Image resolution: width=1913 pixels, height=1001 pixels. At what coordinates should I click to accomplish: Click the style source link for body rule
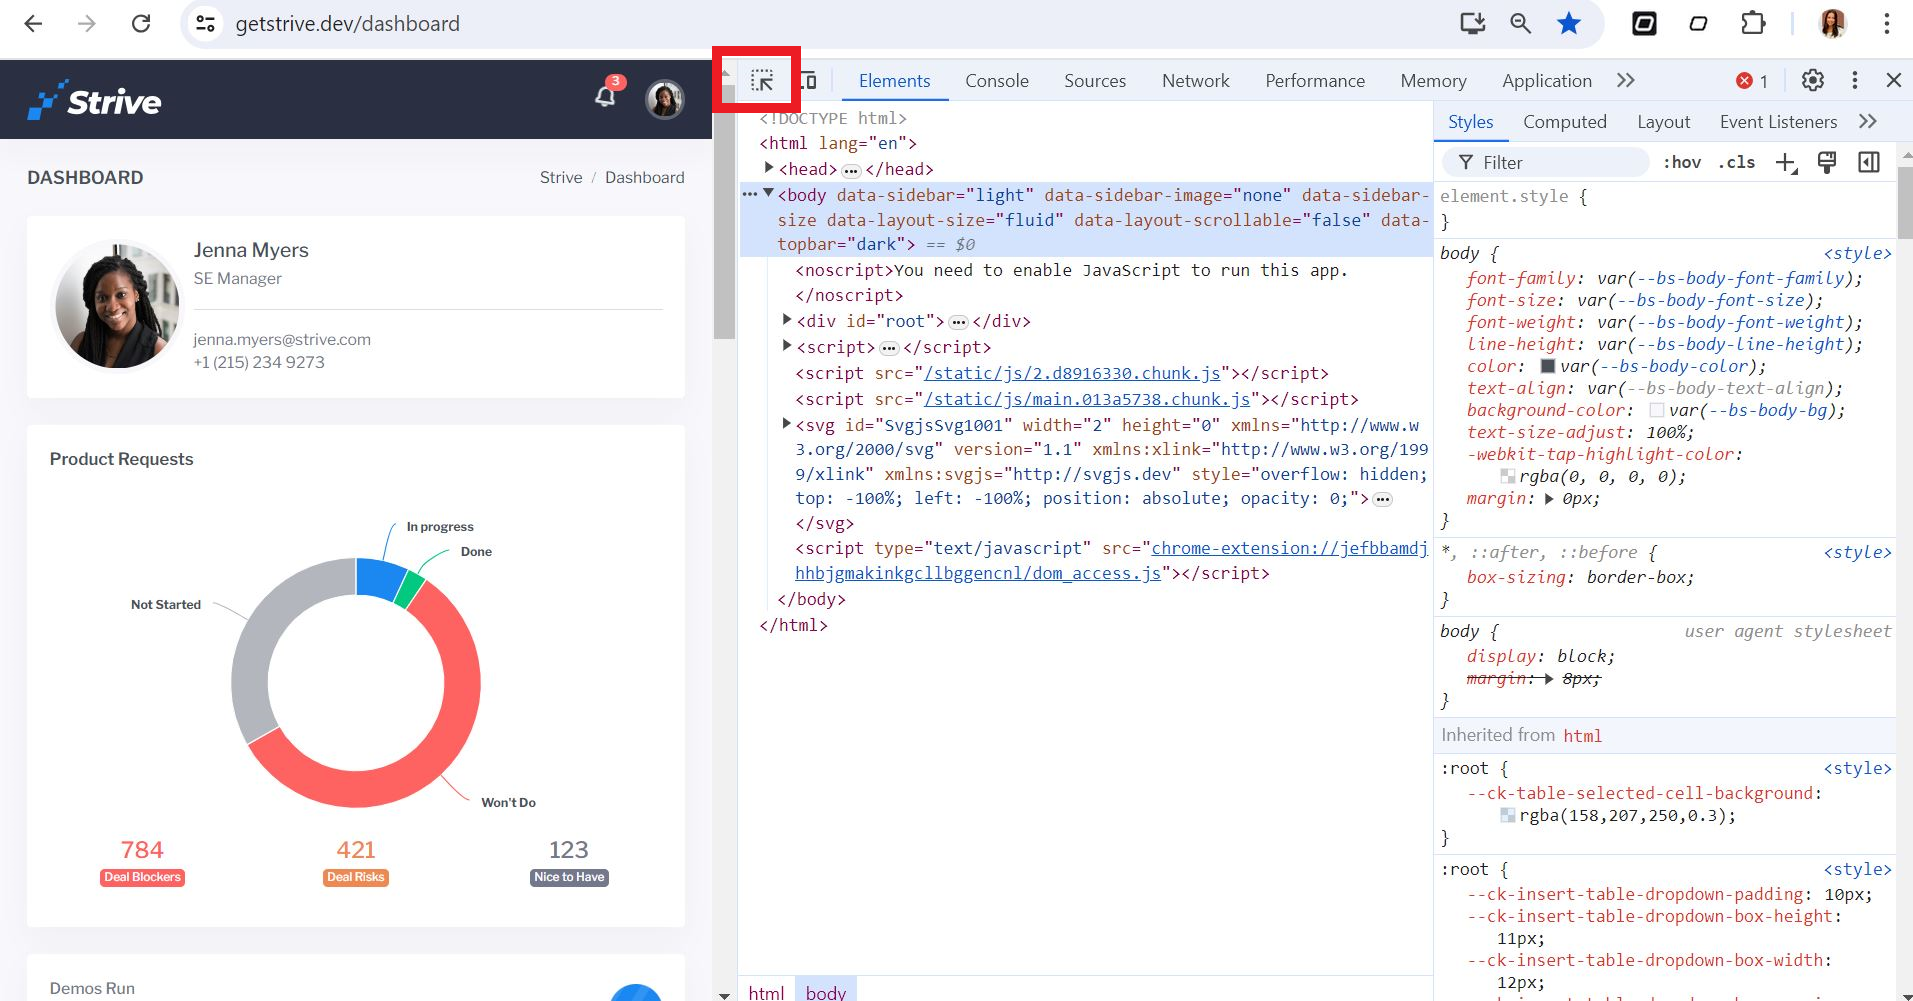[x=1857, y=253]
